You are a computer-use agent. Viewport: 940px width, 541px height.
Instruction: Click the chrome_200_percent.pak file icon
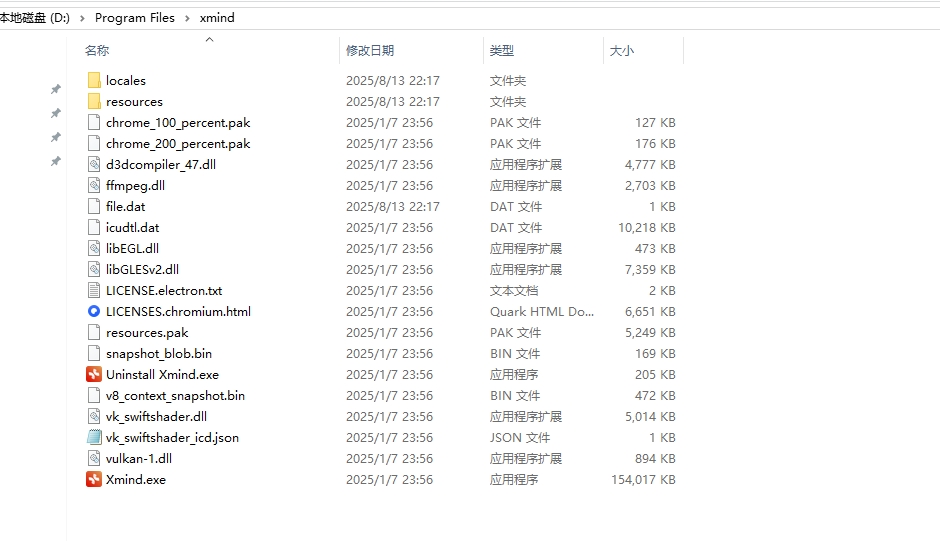click(x=94, y=143)
